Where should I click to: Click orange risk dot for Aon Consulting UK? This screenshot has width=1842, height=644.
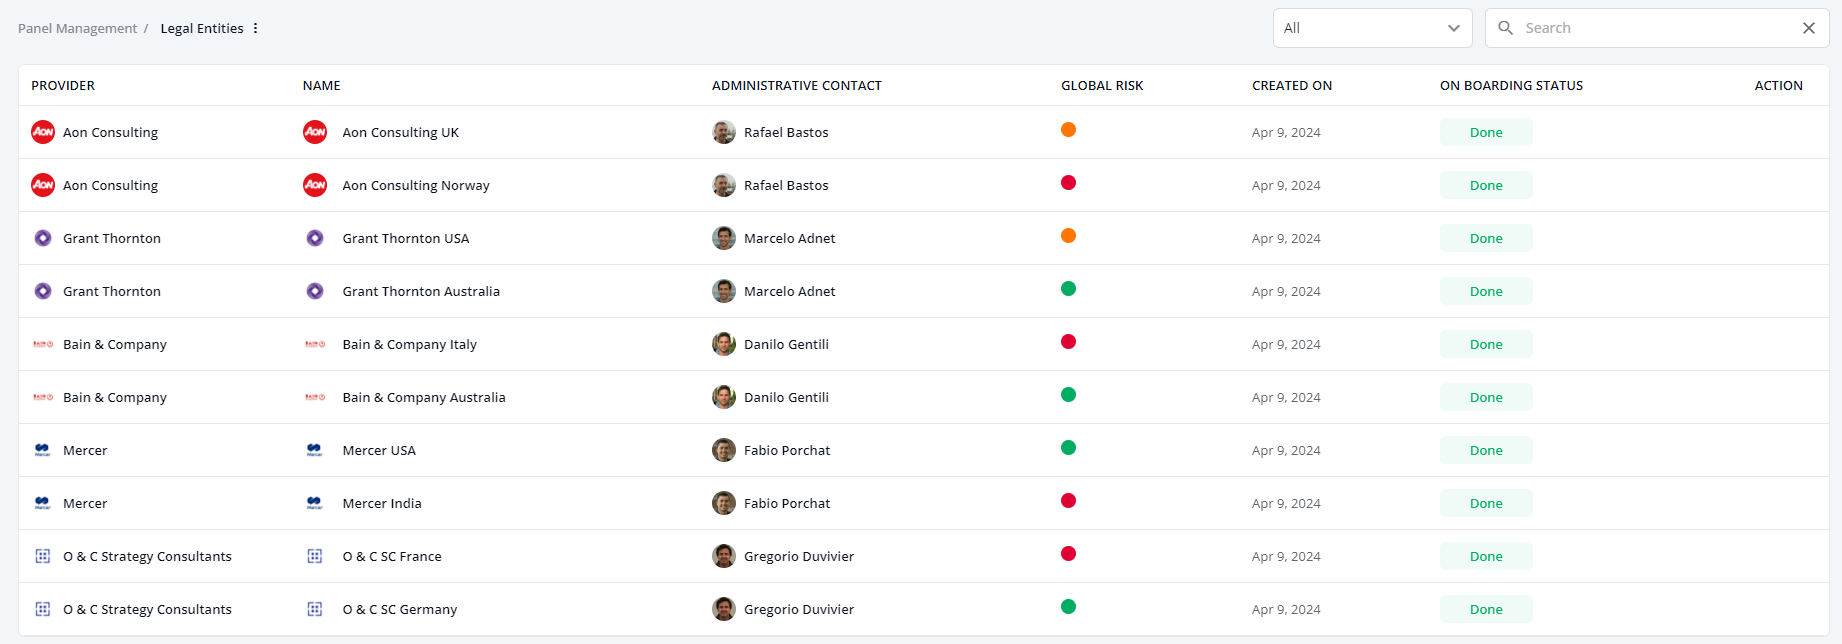coord(1068,130)
